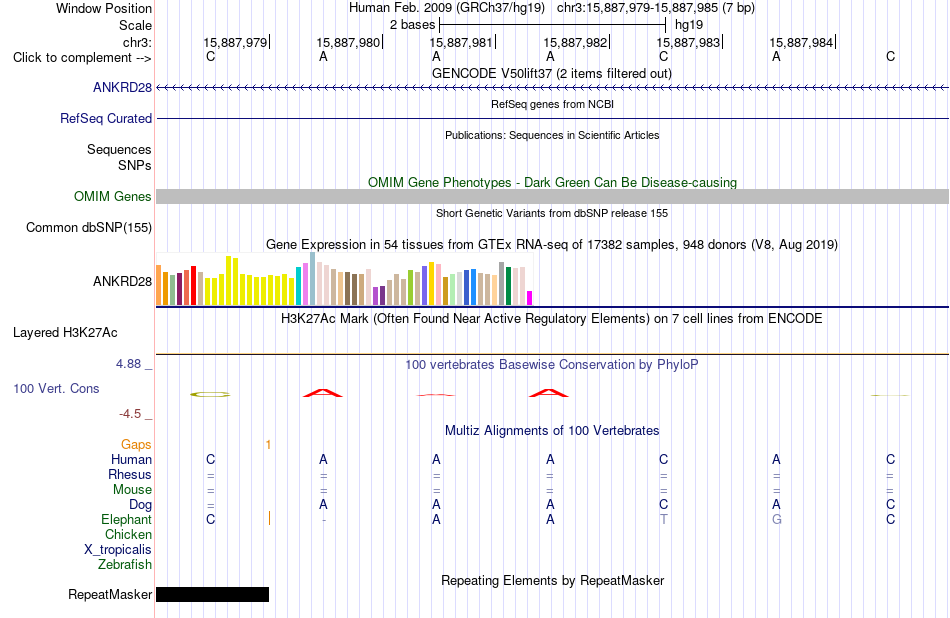Select the maroon bar in GTEx chart
Image resolution: width=950 pixels, height=618 pixels.
click(179, 289)
